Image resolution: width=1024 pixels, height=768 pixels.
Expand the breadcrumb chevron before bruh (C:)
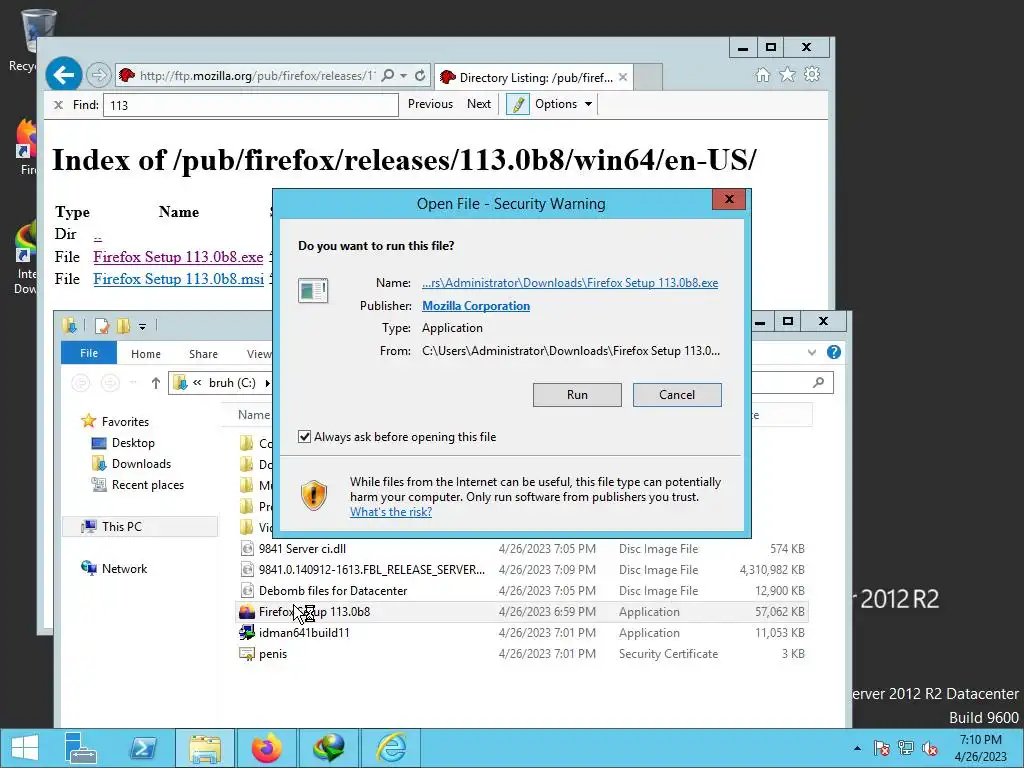[x=197, y=383]
